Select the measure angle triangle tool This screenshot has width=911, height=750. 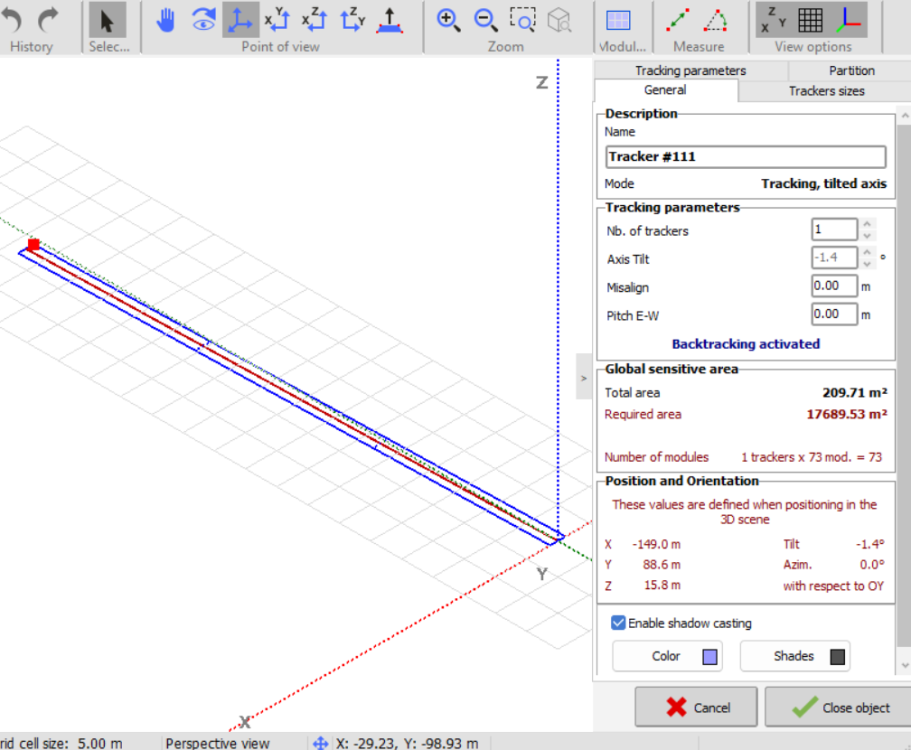click(716, 20)
